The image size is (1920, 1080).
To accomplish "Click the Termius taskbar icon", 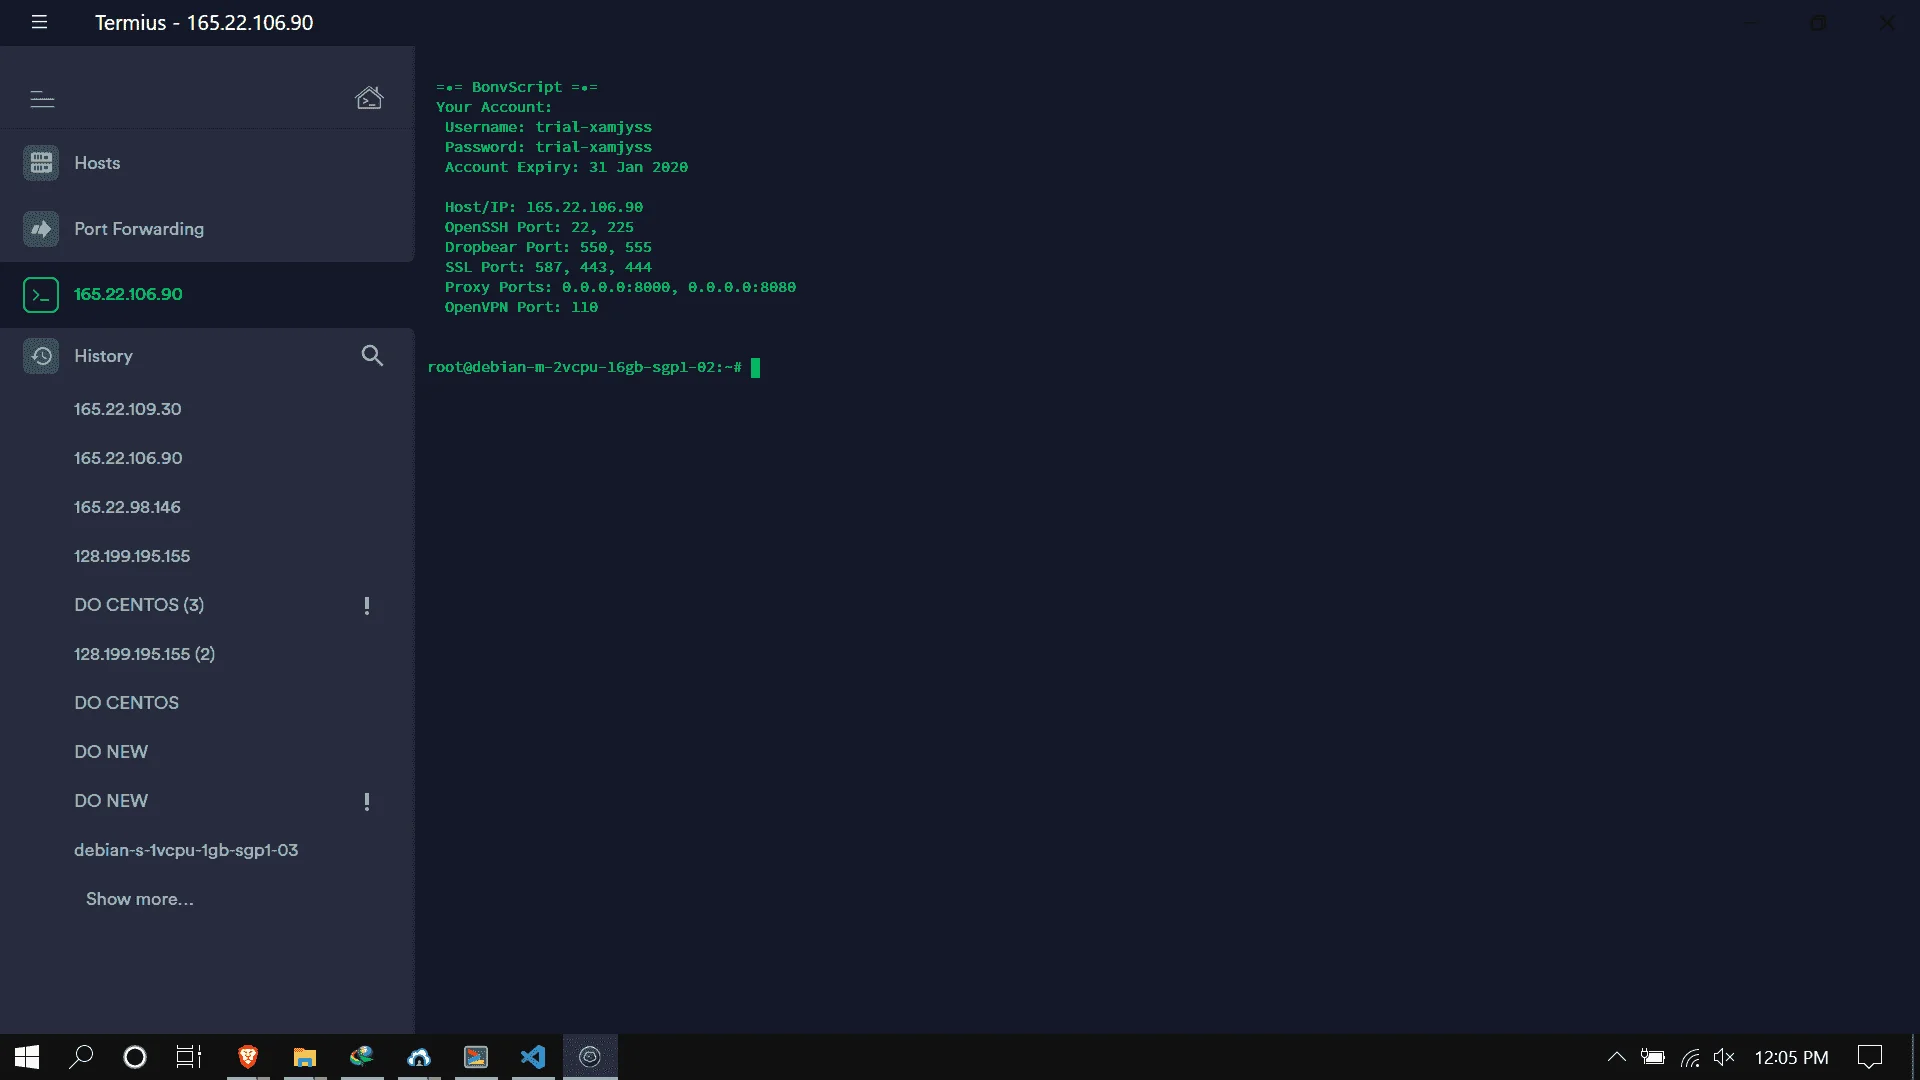I will point(590,1057).
